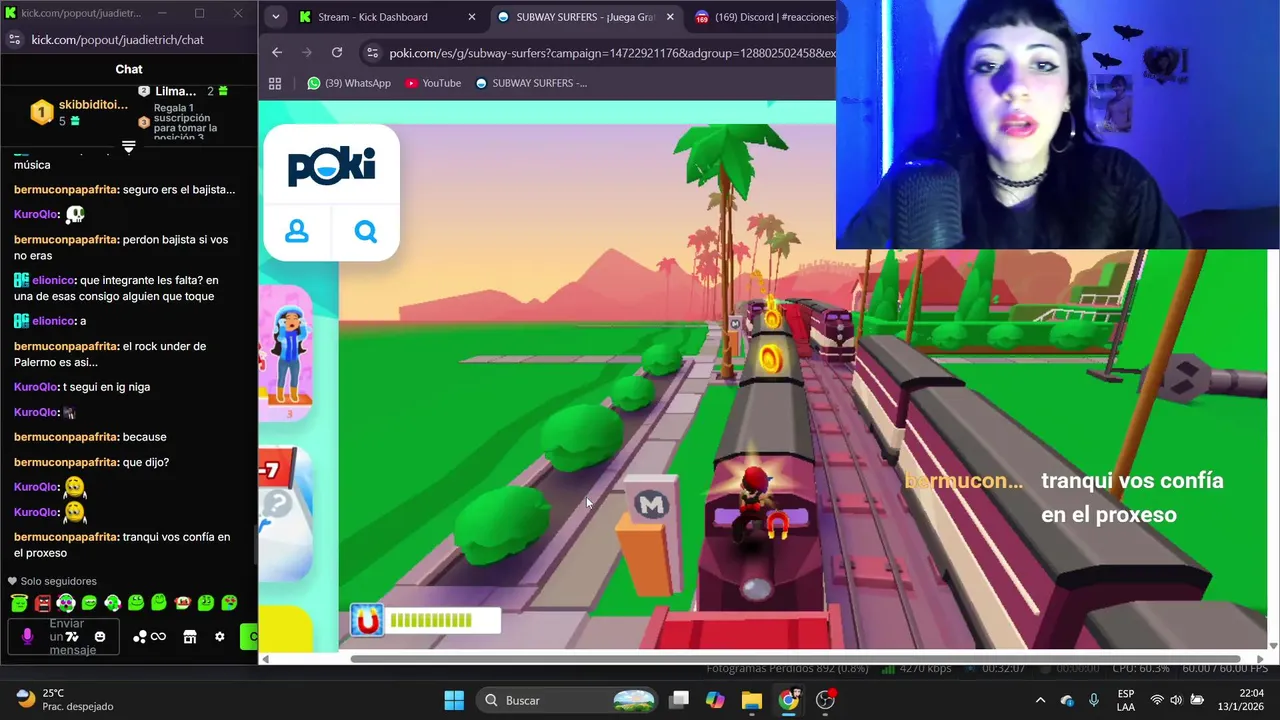
Task: Close the Stream - Kick Dashboard tab
Action: 472,17
